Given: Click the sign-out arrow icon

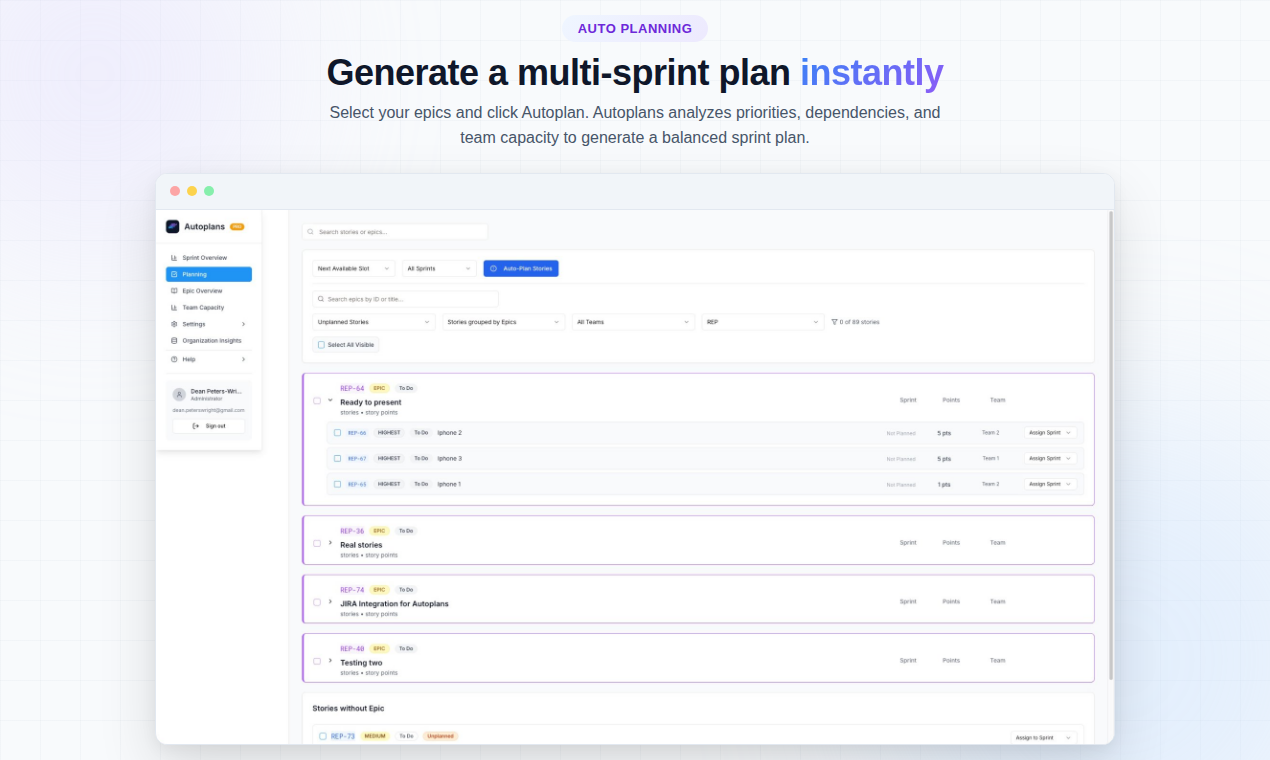Looking at the screenshot, I should (196, 426).
